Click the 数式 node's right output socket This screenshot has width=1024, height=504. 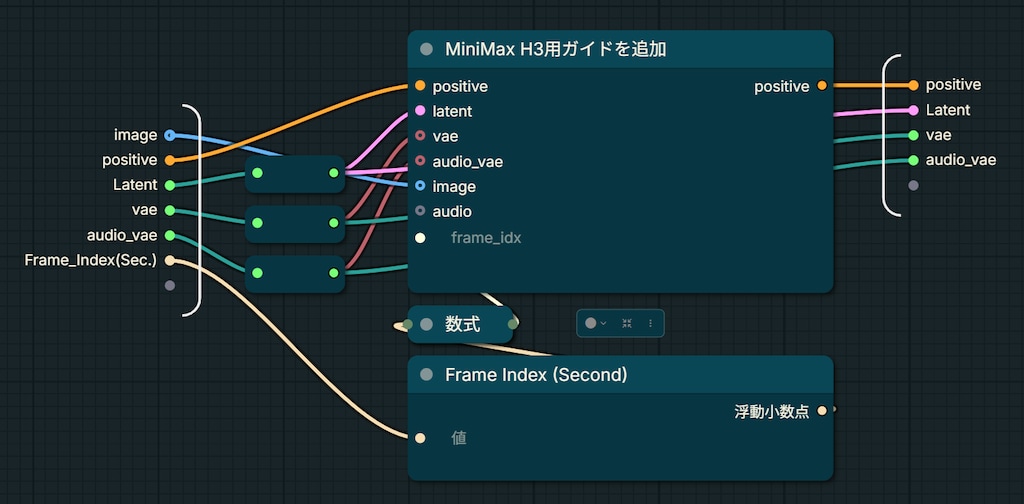tap(513, 323)
